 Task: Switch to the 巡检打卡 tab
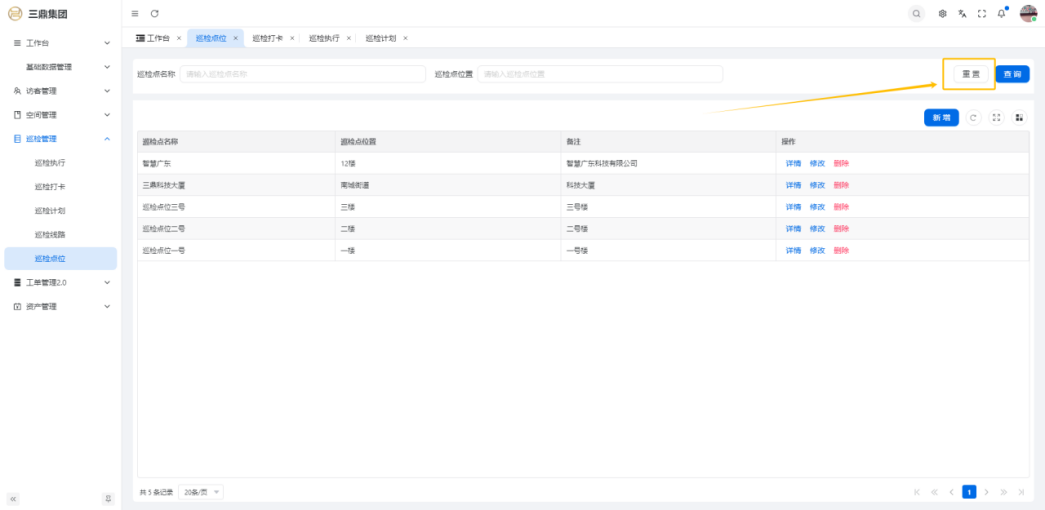[267, 38]
